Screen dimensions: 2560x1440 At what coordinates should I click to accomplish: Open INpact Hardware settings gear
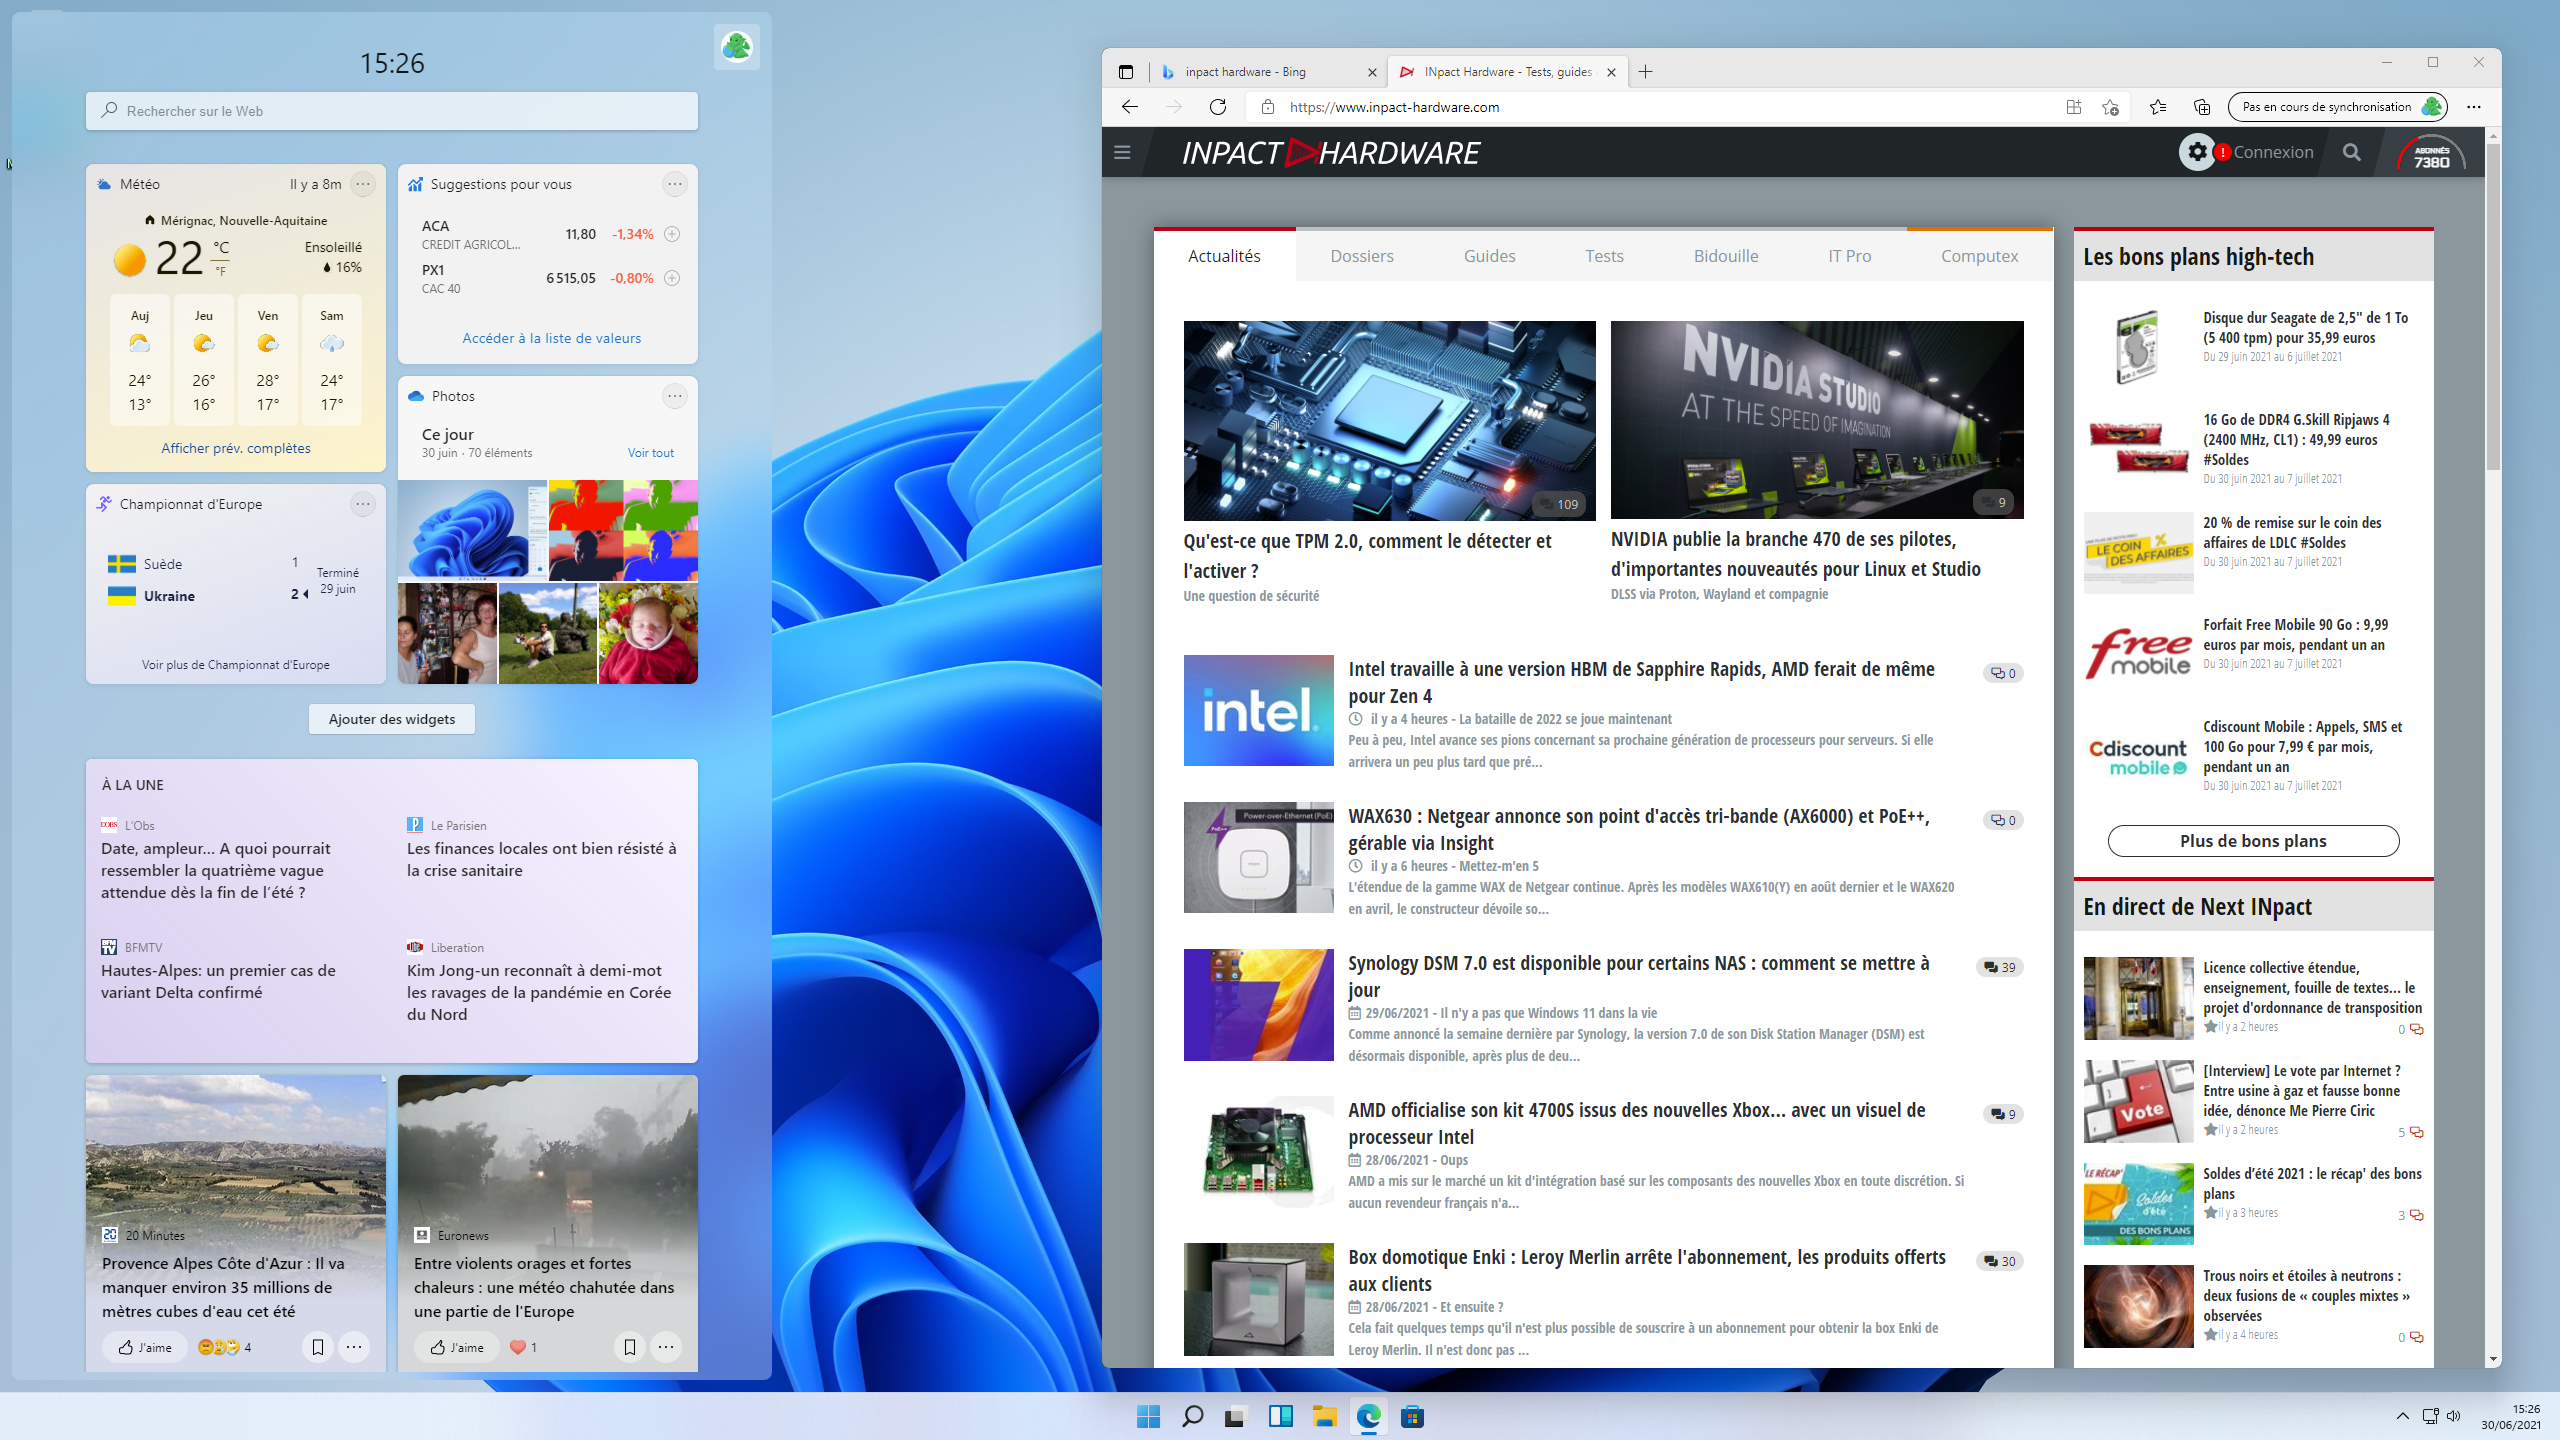2197,152
